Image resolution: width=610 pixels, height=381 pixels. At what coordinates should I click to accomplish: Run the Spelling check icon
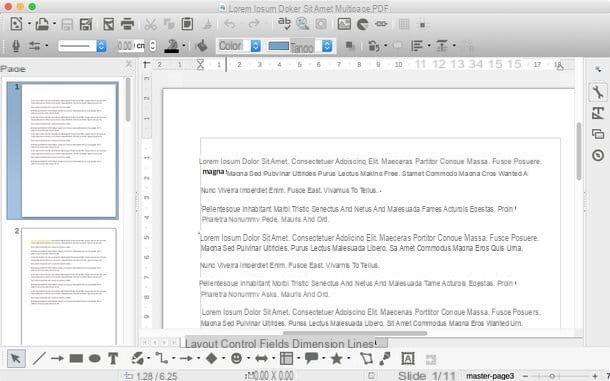[284, 24]
